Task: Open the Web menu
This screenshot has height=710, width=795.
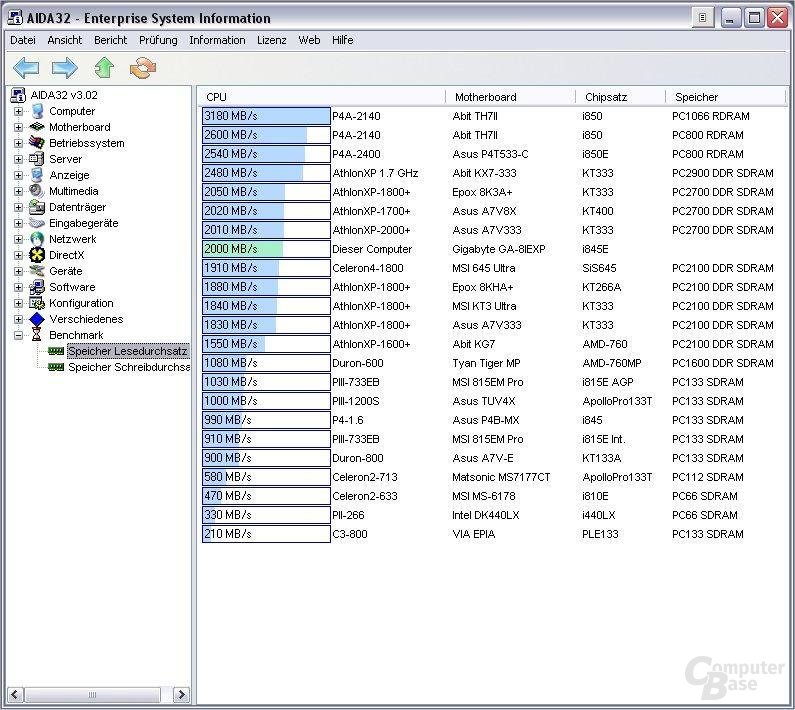Action: (x=309, y=40)
